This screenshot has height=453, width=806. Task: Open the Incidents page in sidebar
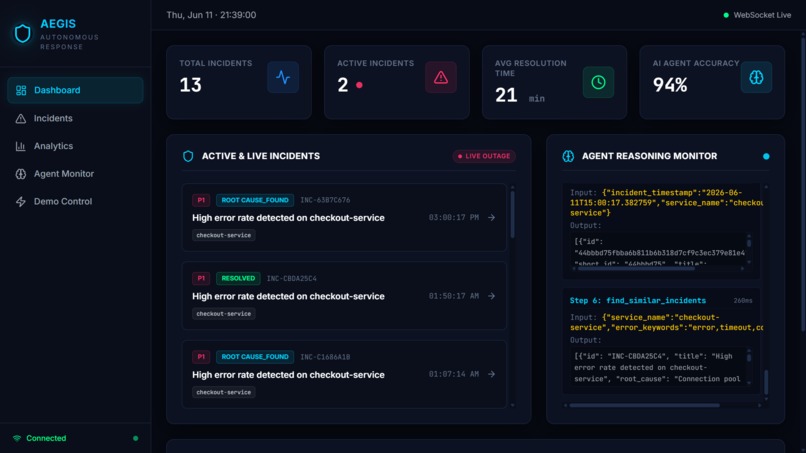click(75, 118)
